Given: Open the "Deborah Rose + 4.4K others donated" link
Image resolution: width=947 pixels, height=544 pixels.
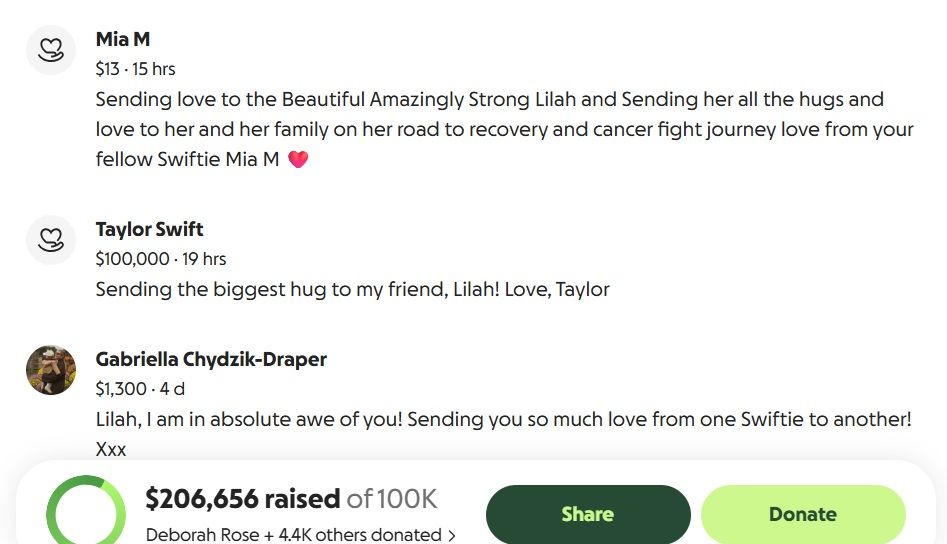Looking at the screenshot, I should tap(293, 535).
